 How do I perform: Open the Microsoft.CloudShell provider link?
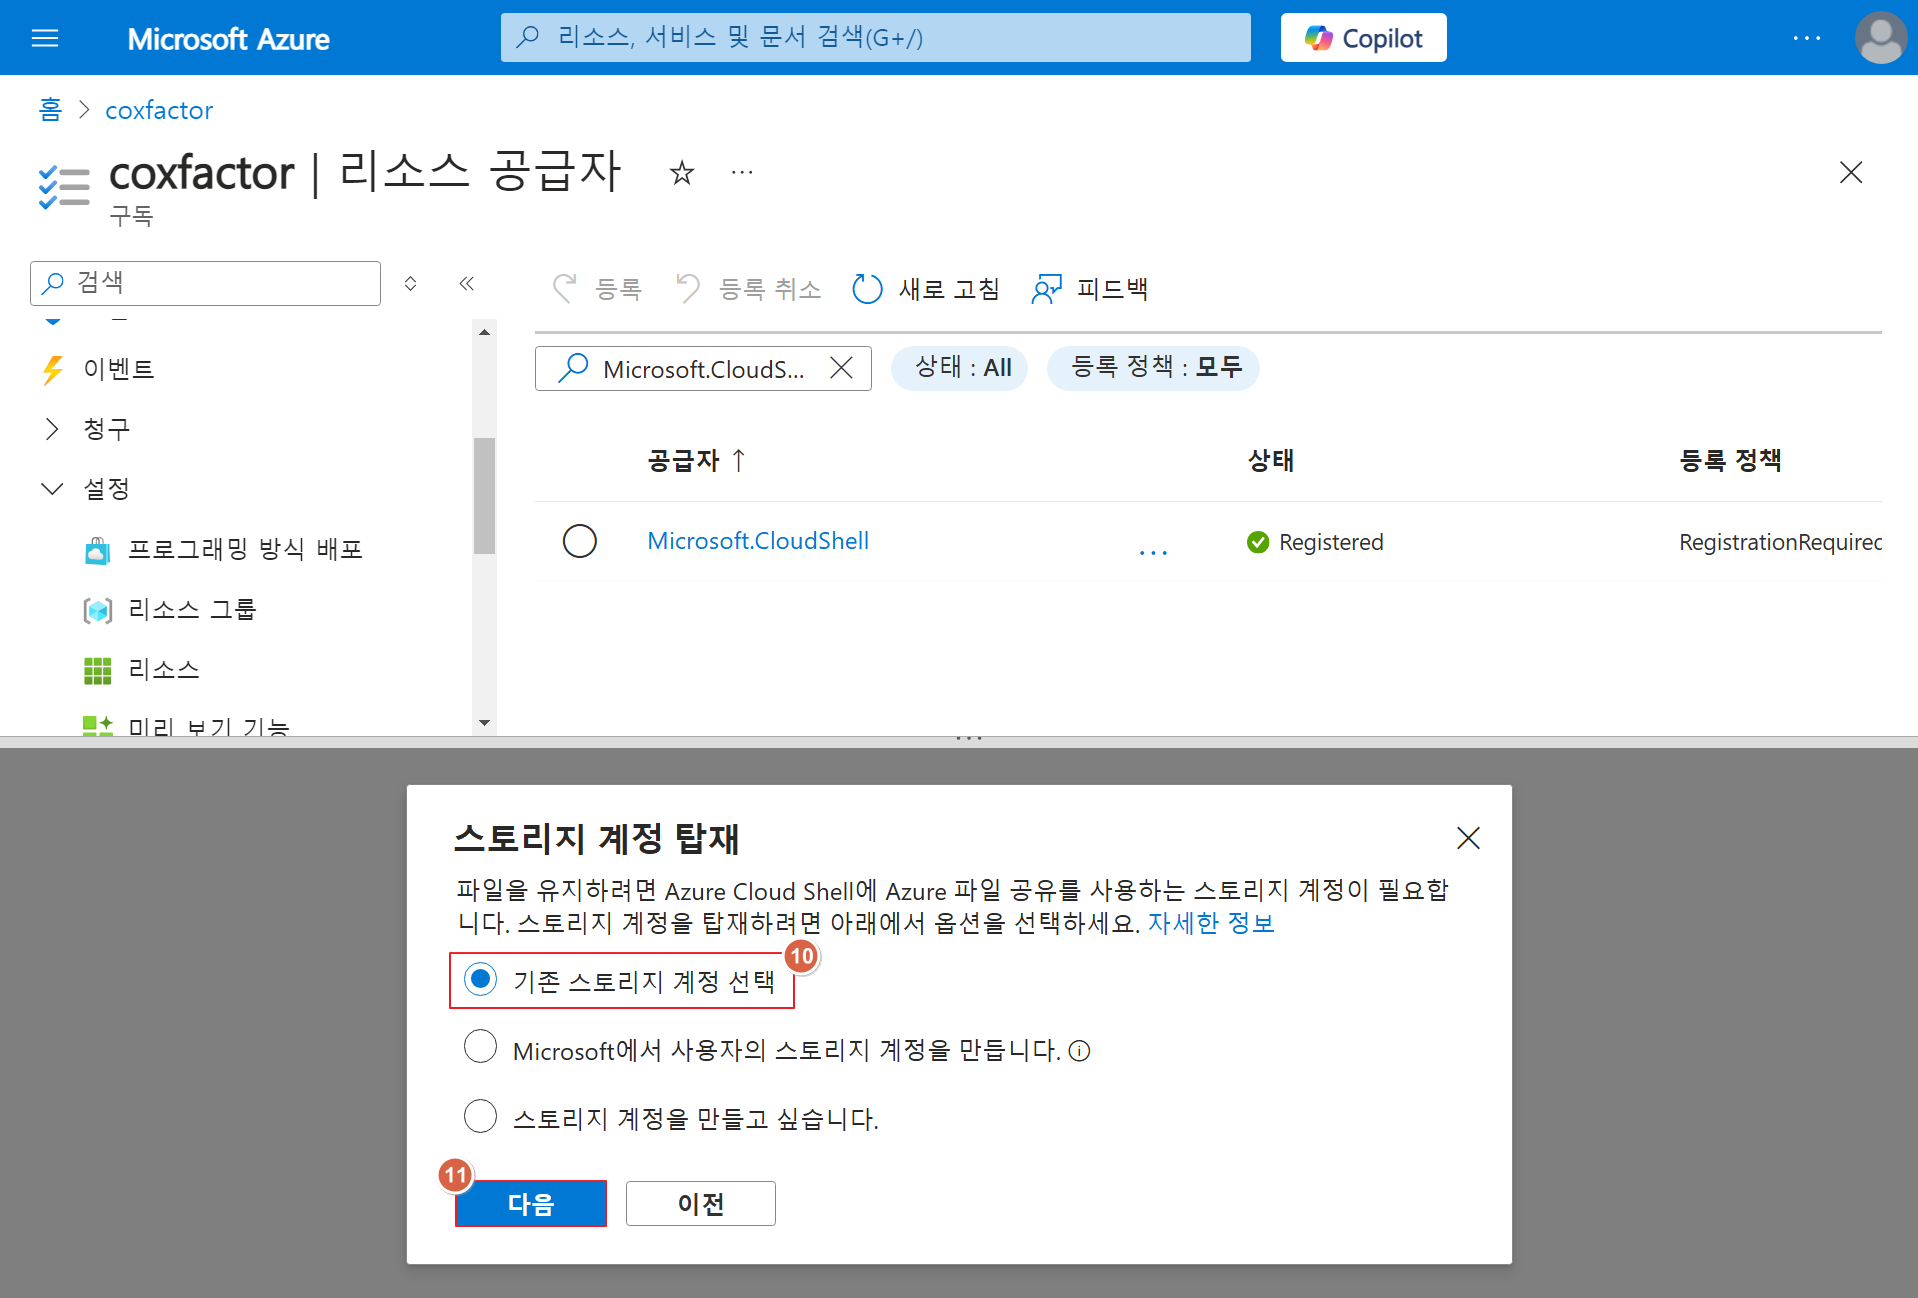coord(758,541)
